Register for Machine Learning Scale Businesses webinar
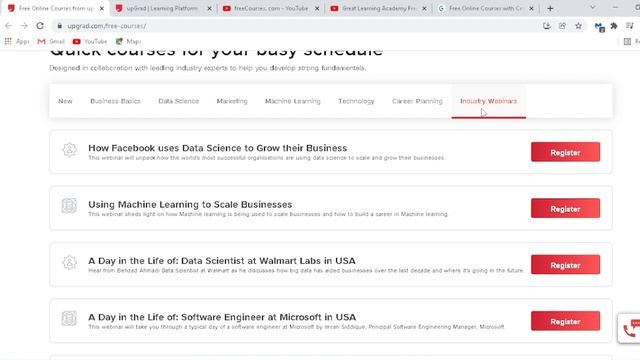The image size is (640, 360). click(x=565, y=209)
